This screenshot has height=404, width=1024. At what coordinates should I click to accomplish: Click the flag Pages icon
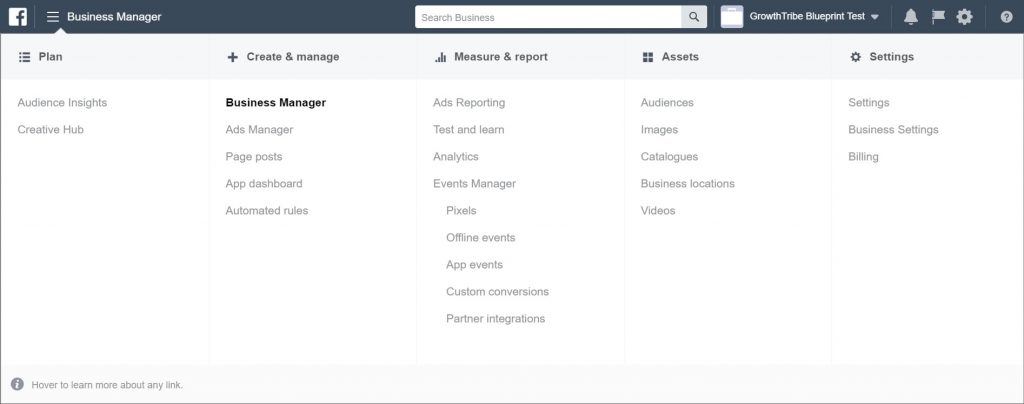937,17
